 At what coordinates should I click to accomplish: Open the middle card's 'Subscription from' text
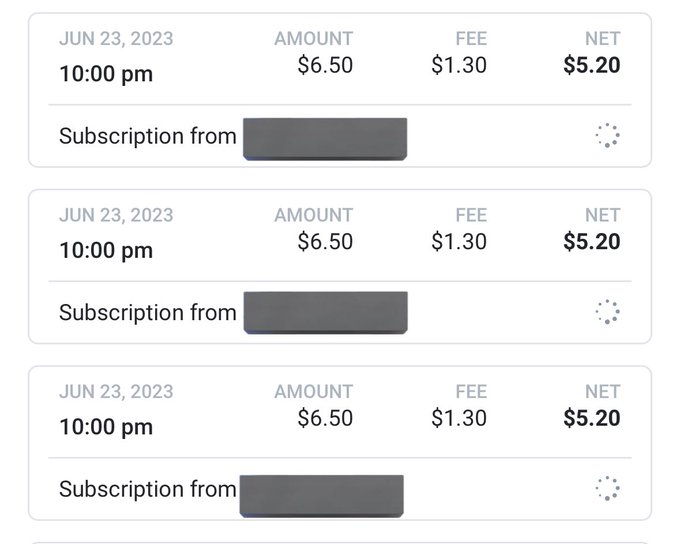click(x=147, y=313)
